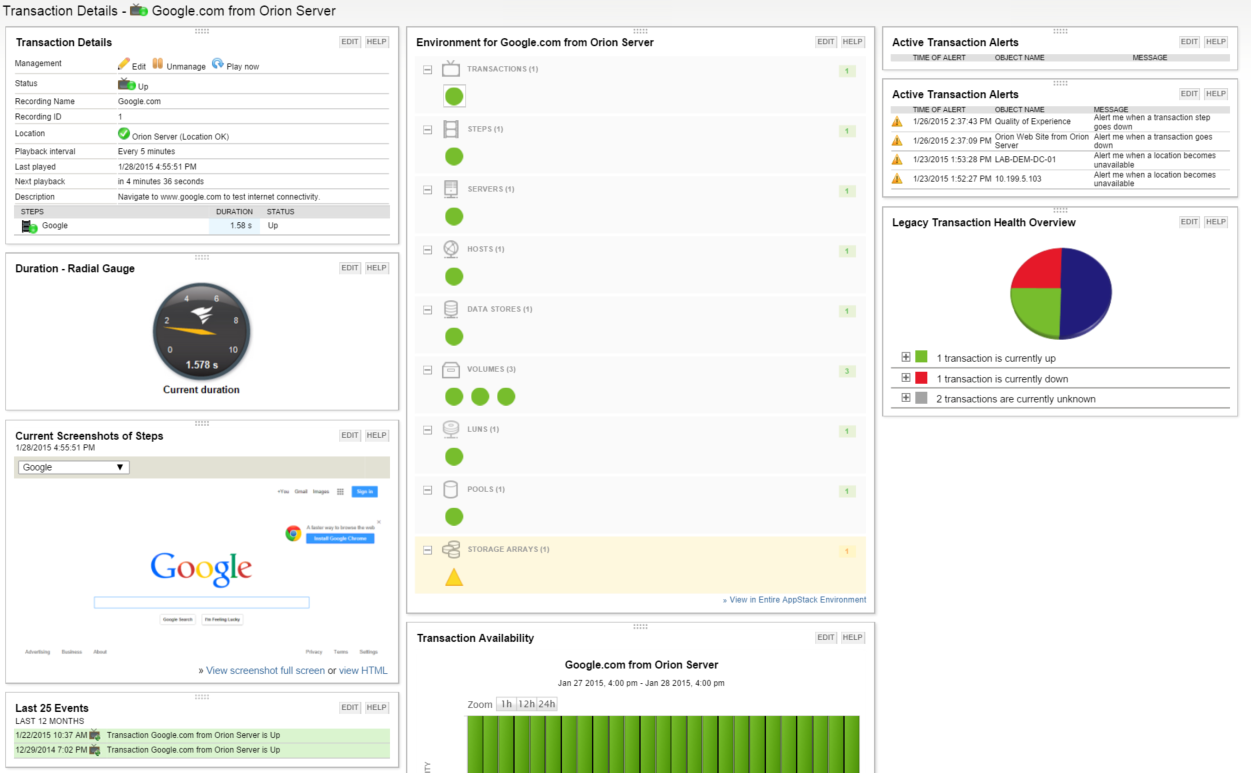Open the view HTML link

click(x=363, y=670)
